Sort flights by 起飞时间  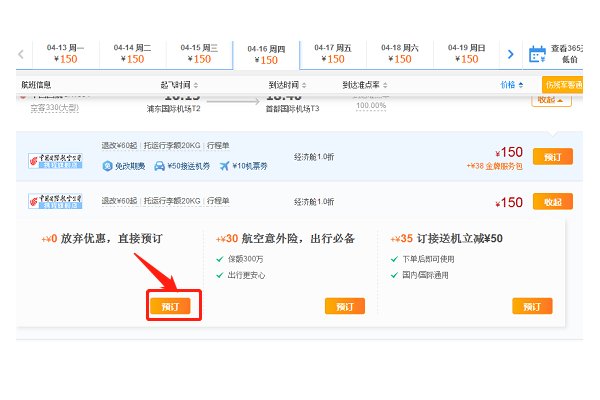(179, 85)
